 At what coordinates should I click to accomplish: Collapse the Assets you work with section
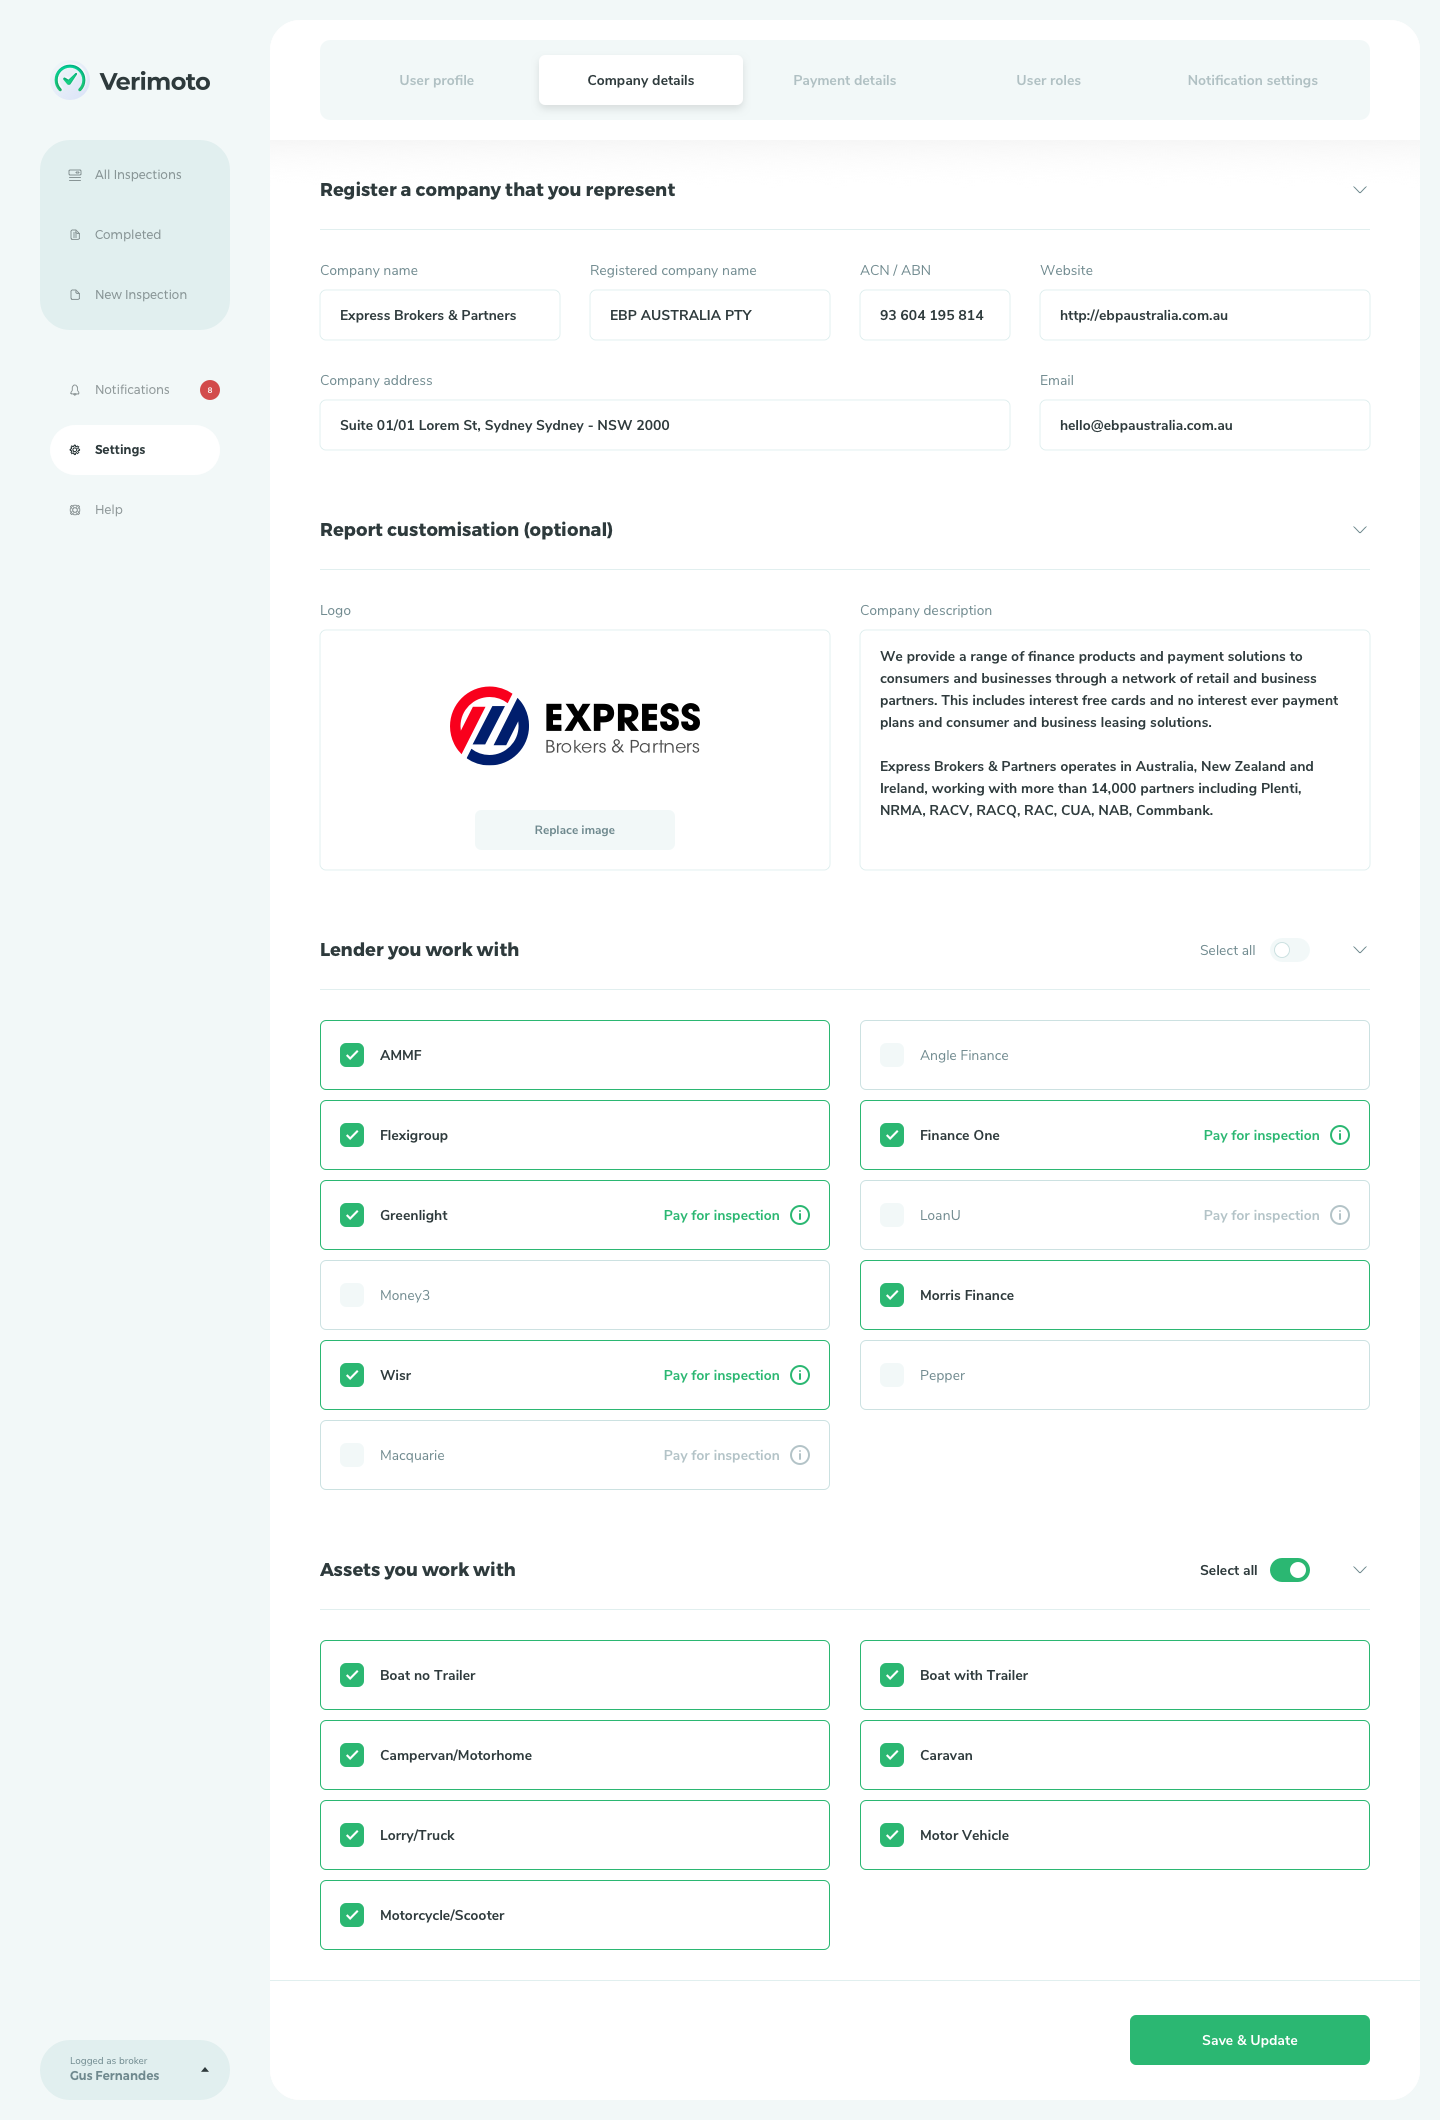coord(1360,1570)
